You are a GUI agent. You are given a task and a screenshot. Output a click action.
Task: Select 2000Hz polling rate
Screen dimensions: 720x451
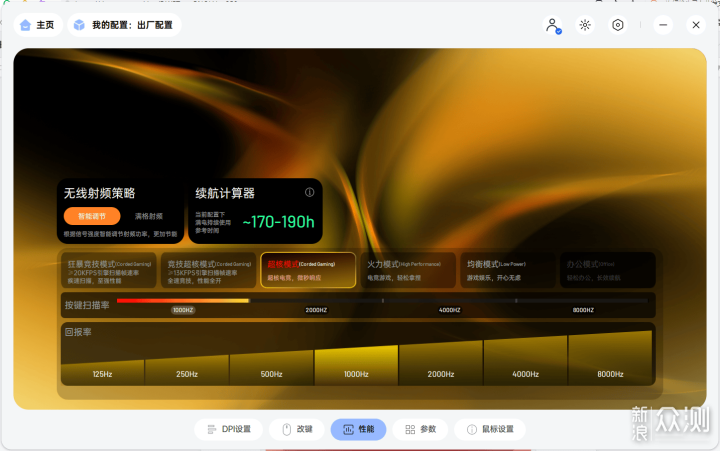point(441,363)
